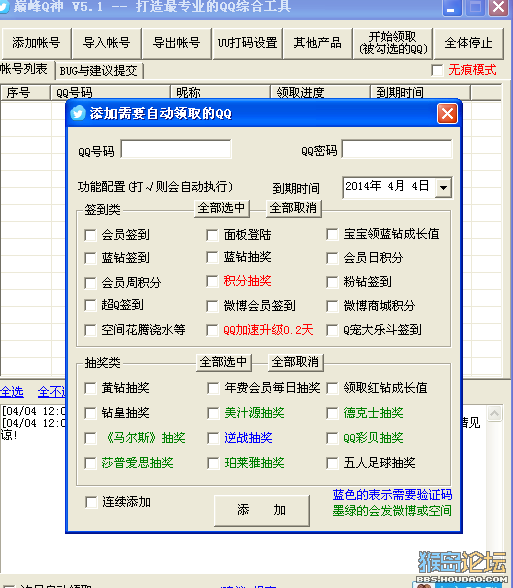Check QQ彩贝抽奖 option
The image size is (513, 588).
pyautogui.click(x=332, y=438)
